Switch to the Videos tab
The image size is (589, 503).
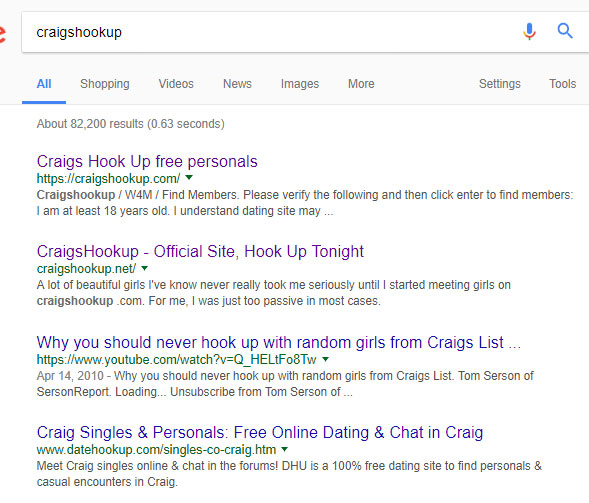coord(176,84)
